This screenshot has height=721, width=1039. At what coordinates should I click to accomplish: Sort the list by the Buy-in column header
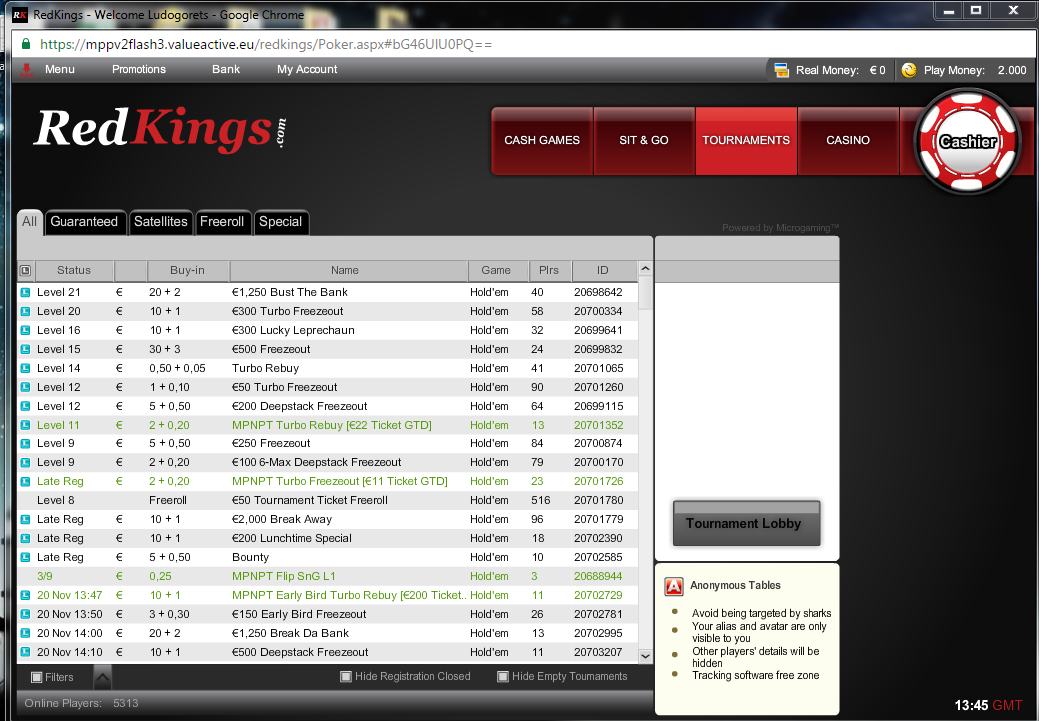click(187, 270)
